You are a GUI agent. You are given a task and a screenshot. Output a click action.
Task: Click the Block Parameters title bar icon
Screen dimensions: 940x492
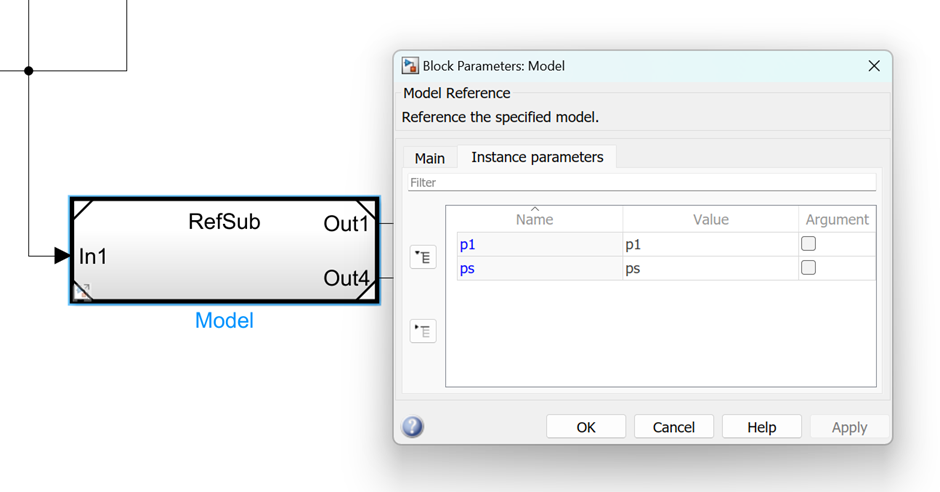tap(410, 66)
